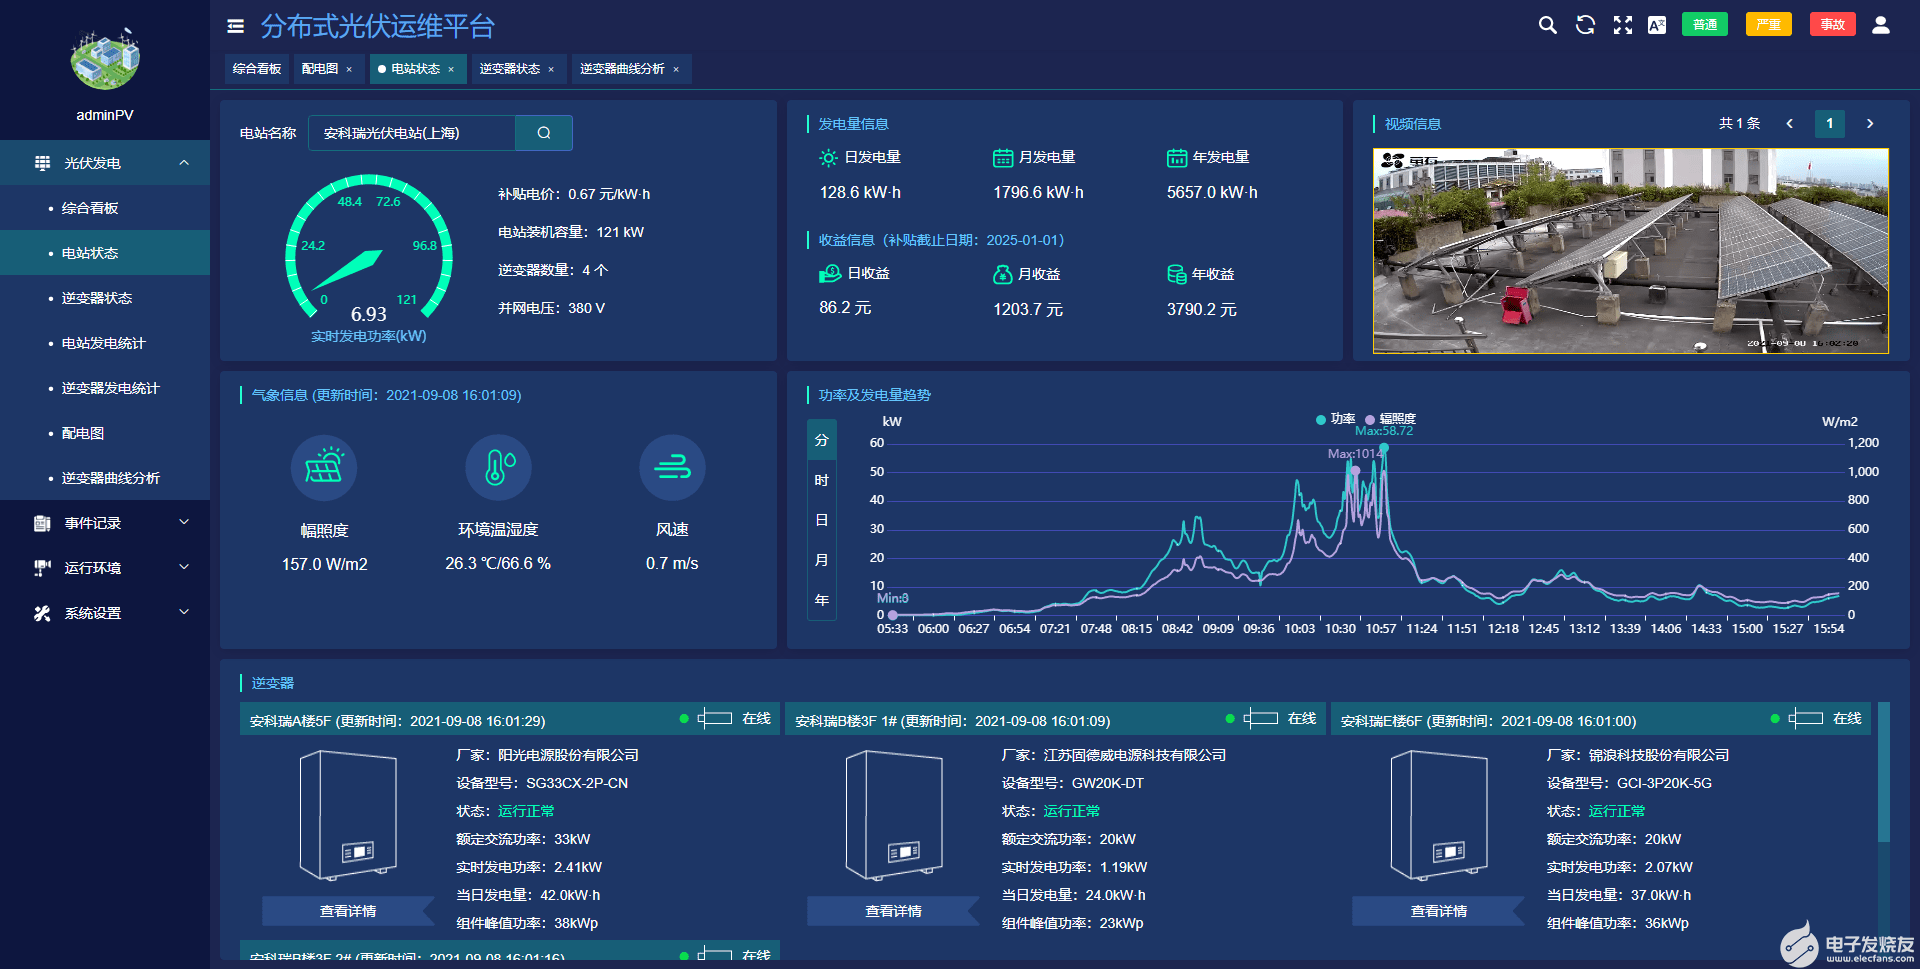
Task: Click the 辐照度 solar panel icon
Action: [x=324, y=467]
